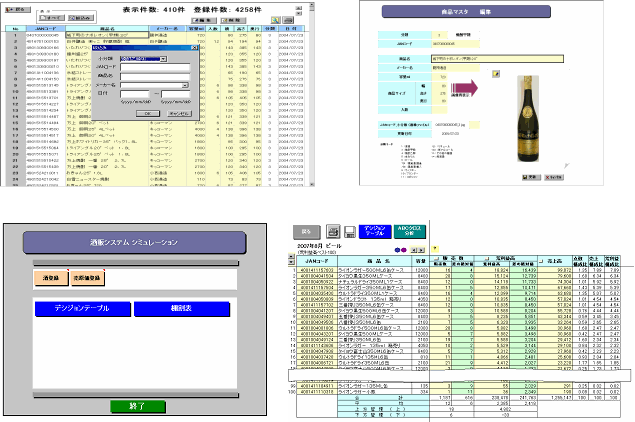Click the 更新 save button in product master
Image resolution: width=635 pixels, height=422 pixels.
click(x=531, y=177)
